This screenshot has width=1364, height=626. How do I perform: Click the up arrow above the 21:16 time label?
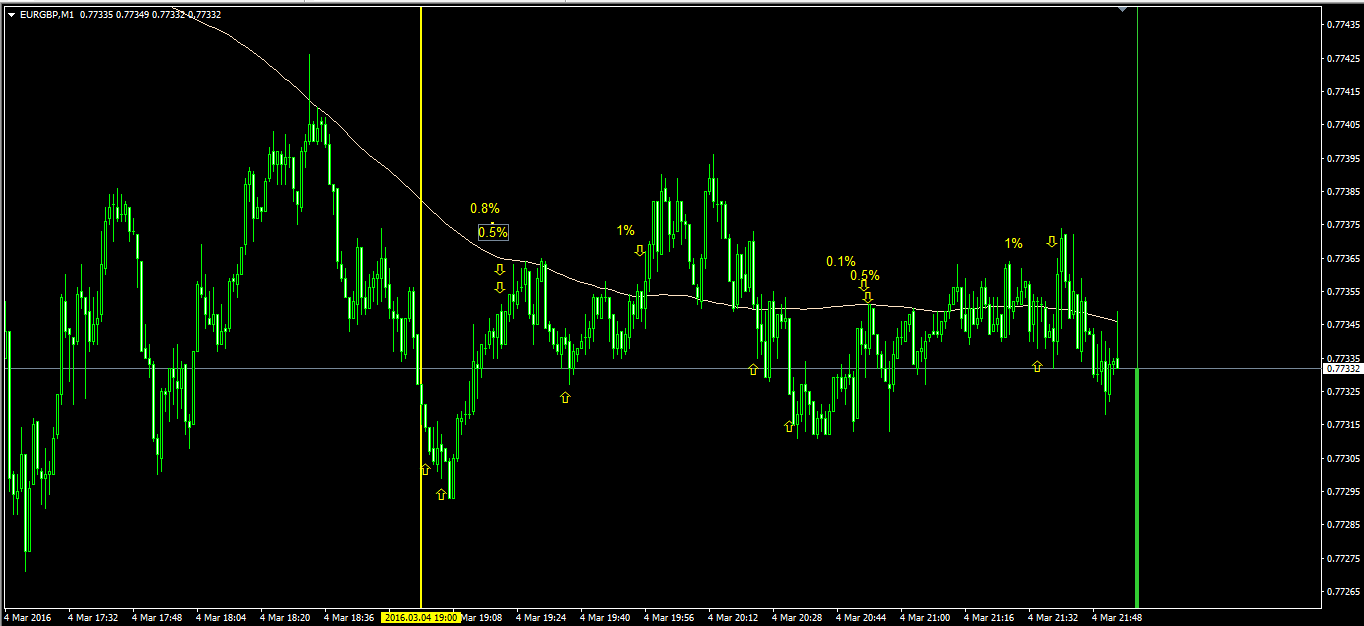tap(1037, 367)
